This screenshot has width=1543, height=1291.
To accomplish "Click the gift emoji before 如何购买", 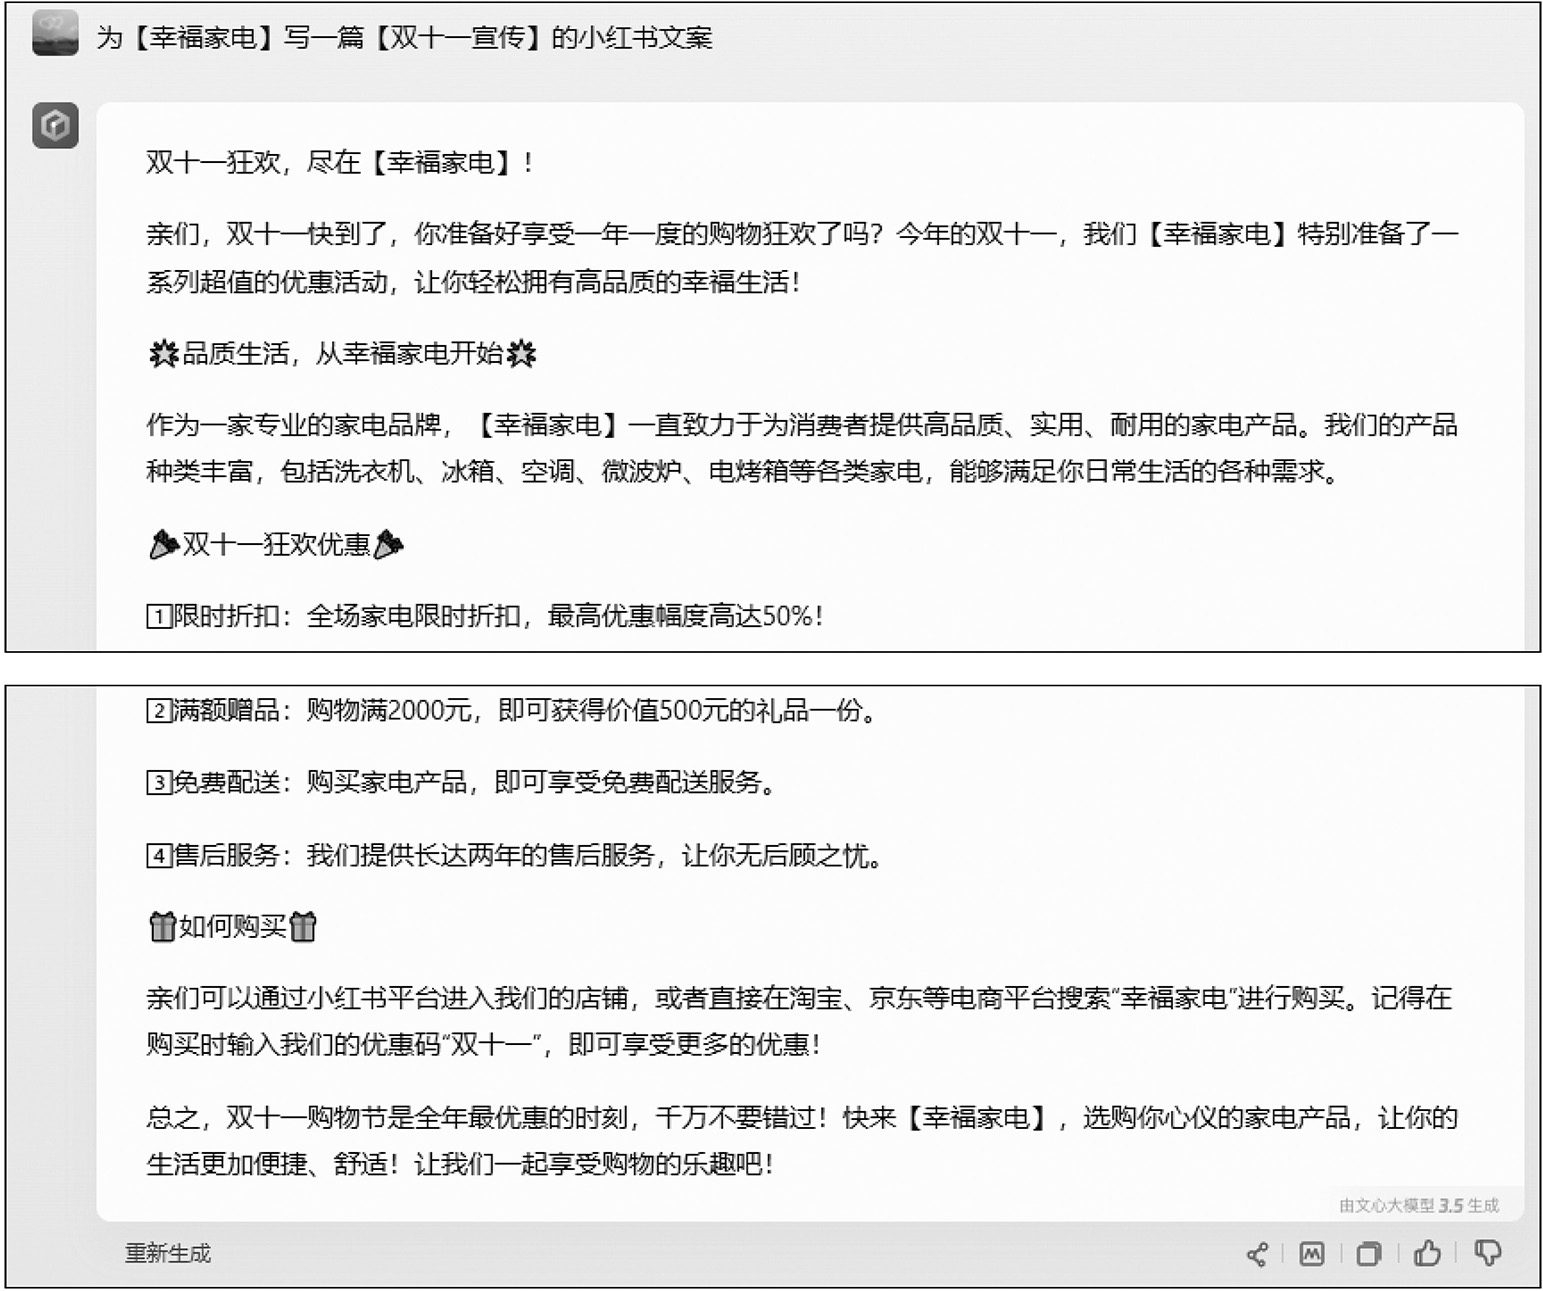I will [x=162, y=927].
